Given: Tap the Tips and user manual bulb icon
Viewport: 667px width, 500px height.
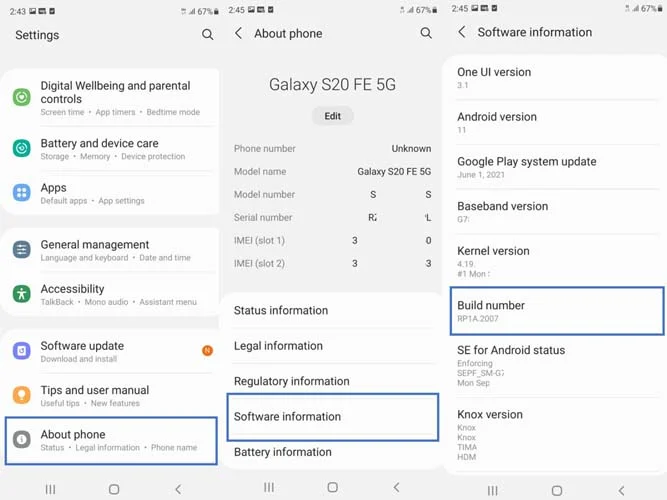Looking at the screenshot, I should [x=22, y=395].
